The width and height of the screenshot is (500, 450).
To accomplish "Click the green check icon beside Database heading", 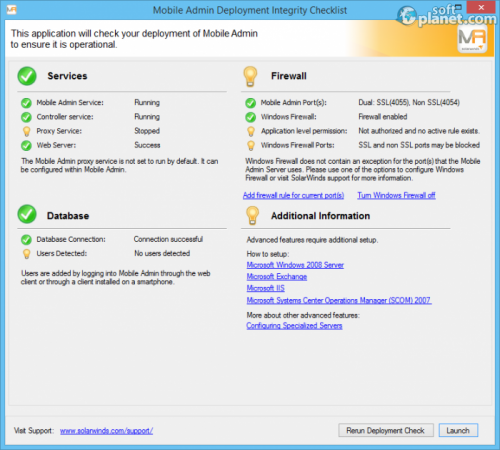I will click(x=27, y=214).
